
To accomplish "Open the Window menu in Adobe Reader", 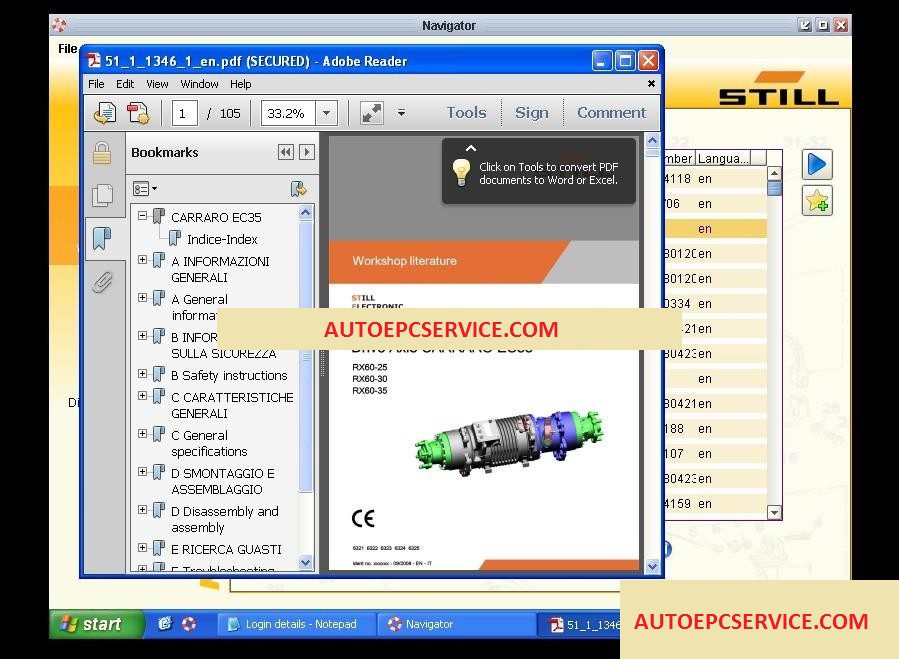I will tap(200, 84).
